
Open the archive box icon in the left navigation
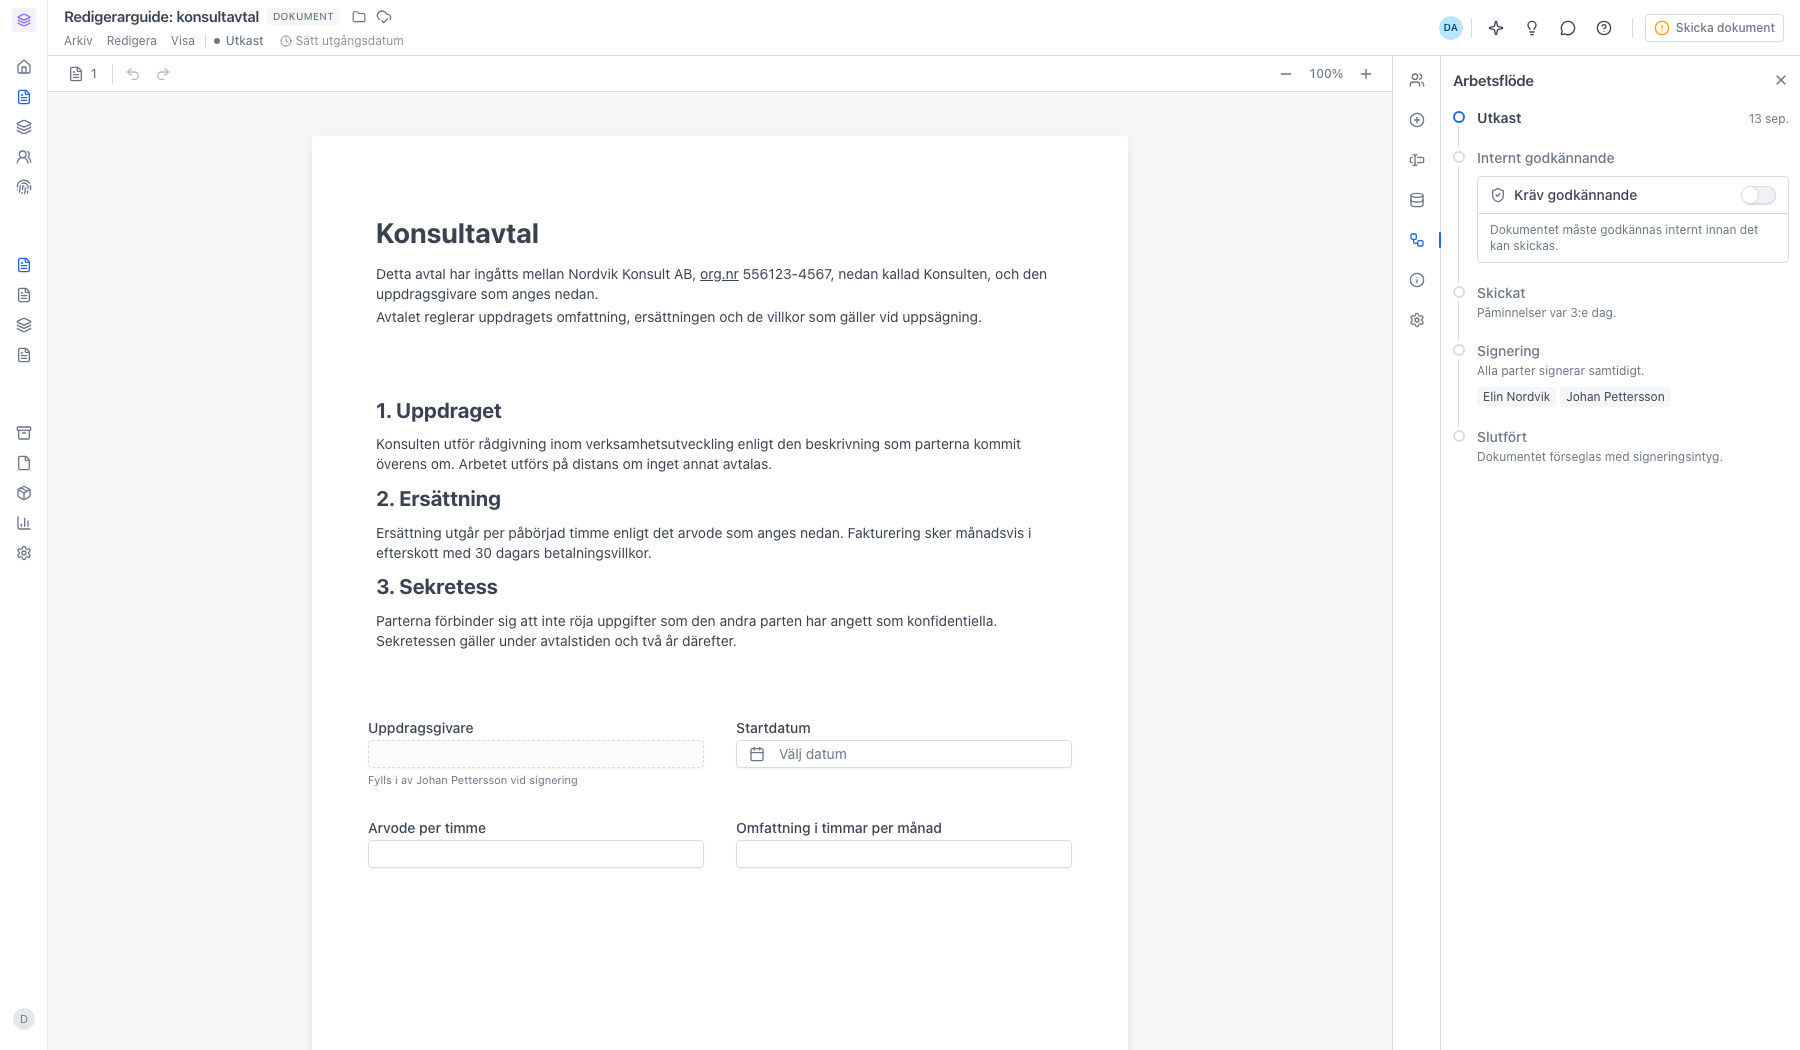[24, 433]
